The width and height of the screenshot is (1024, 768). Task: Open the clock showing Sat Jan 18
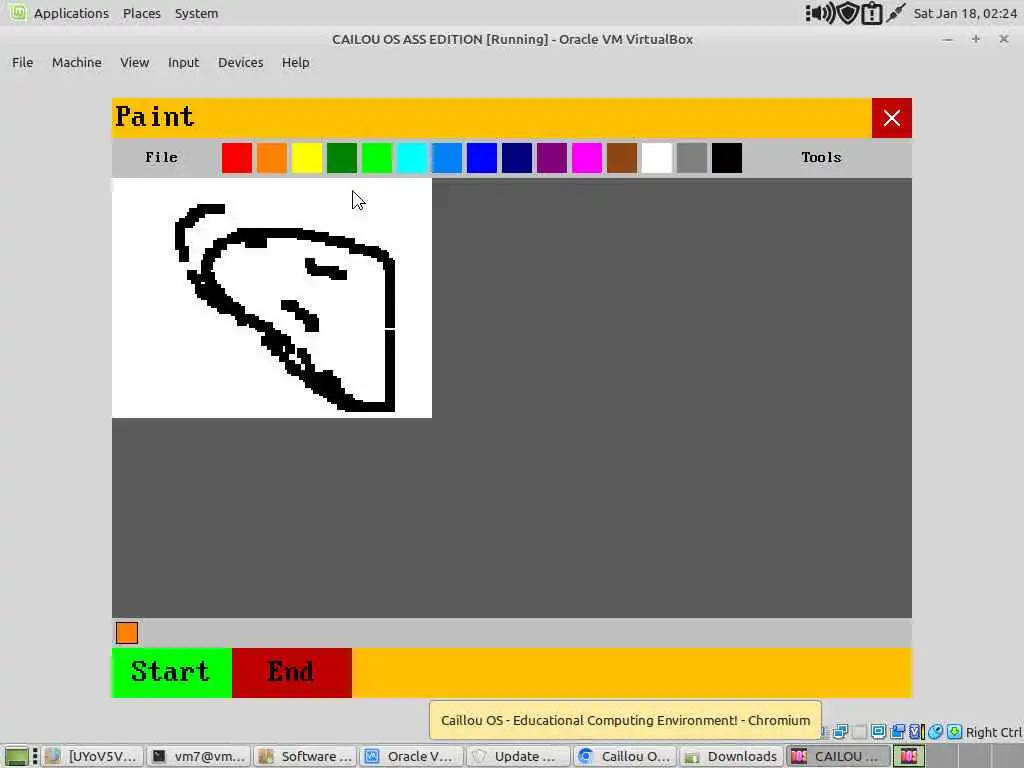coord(965,13)
